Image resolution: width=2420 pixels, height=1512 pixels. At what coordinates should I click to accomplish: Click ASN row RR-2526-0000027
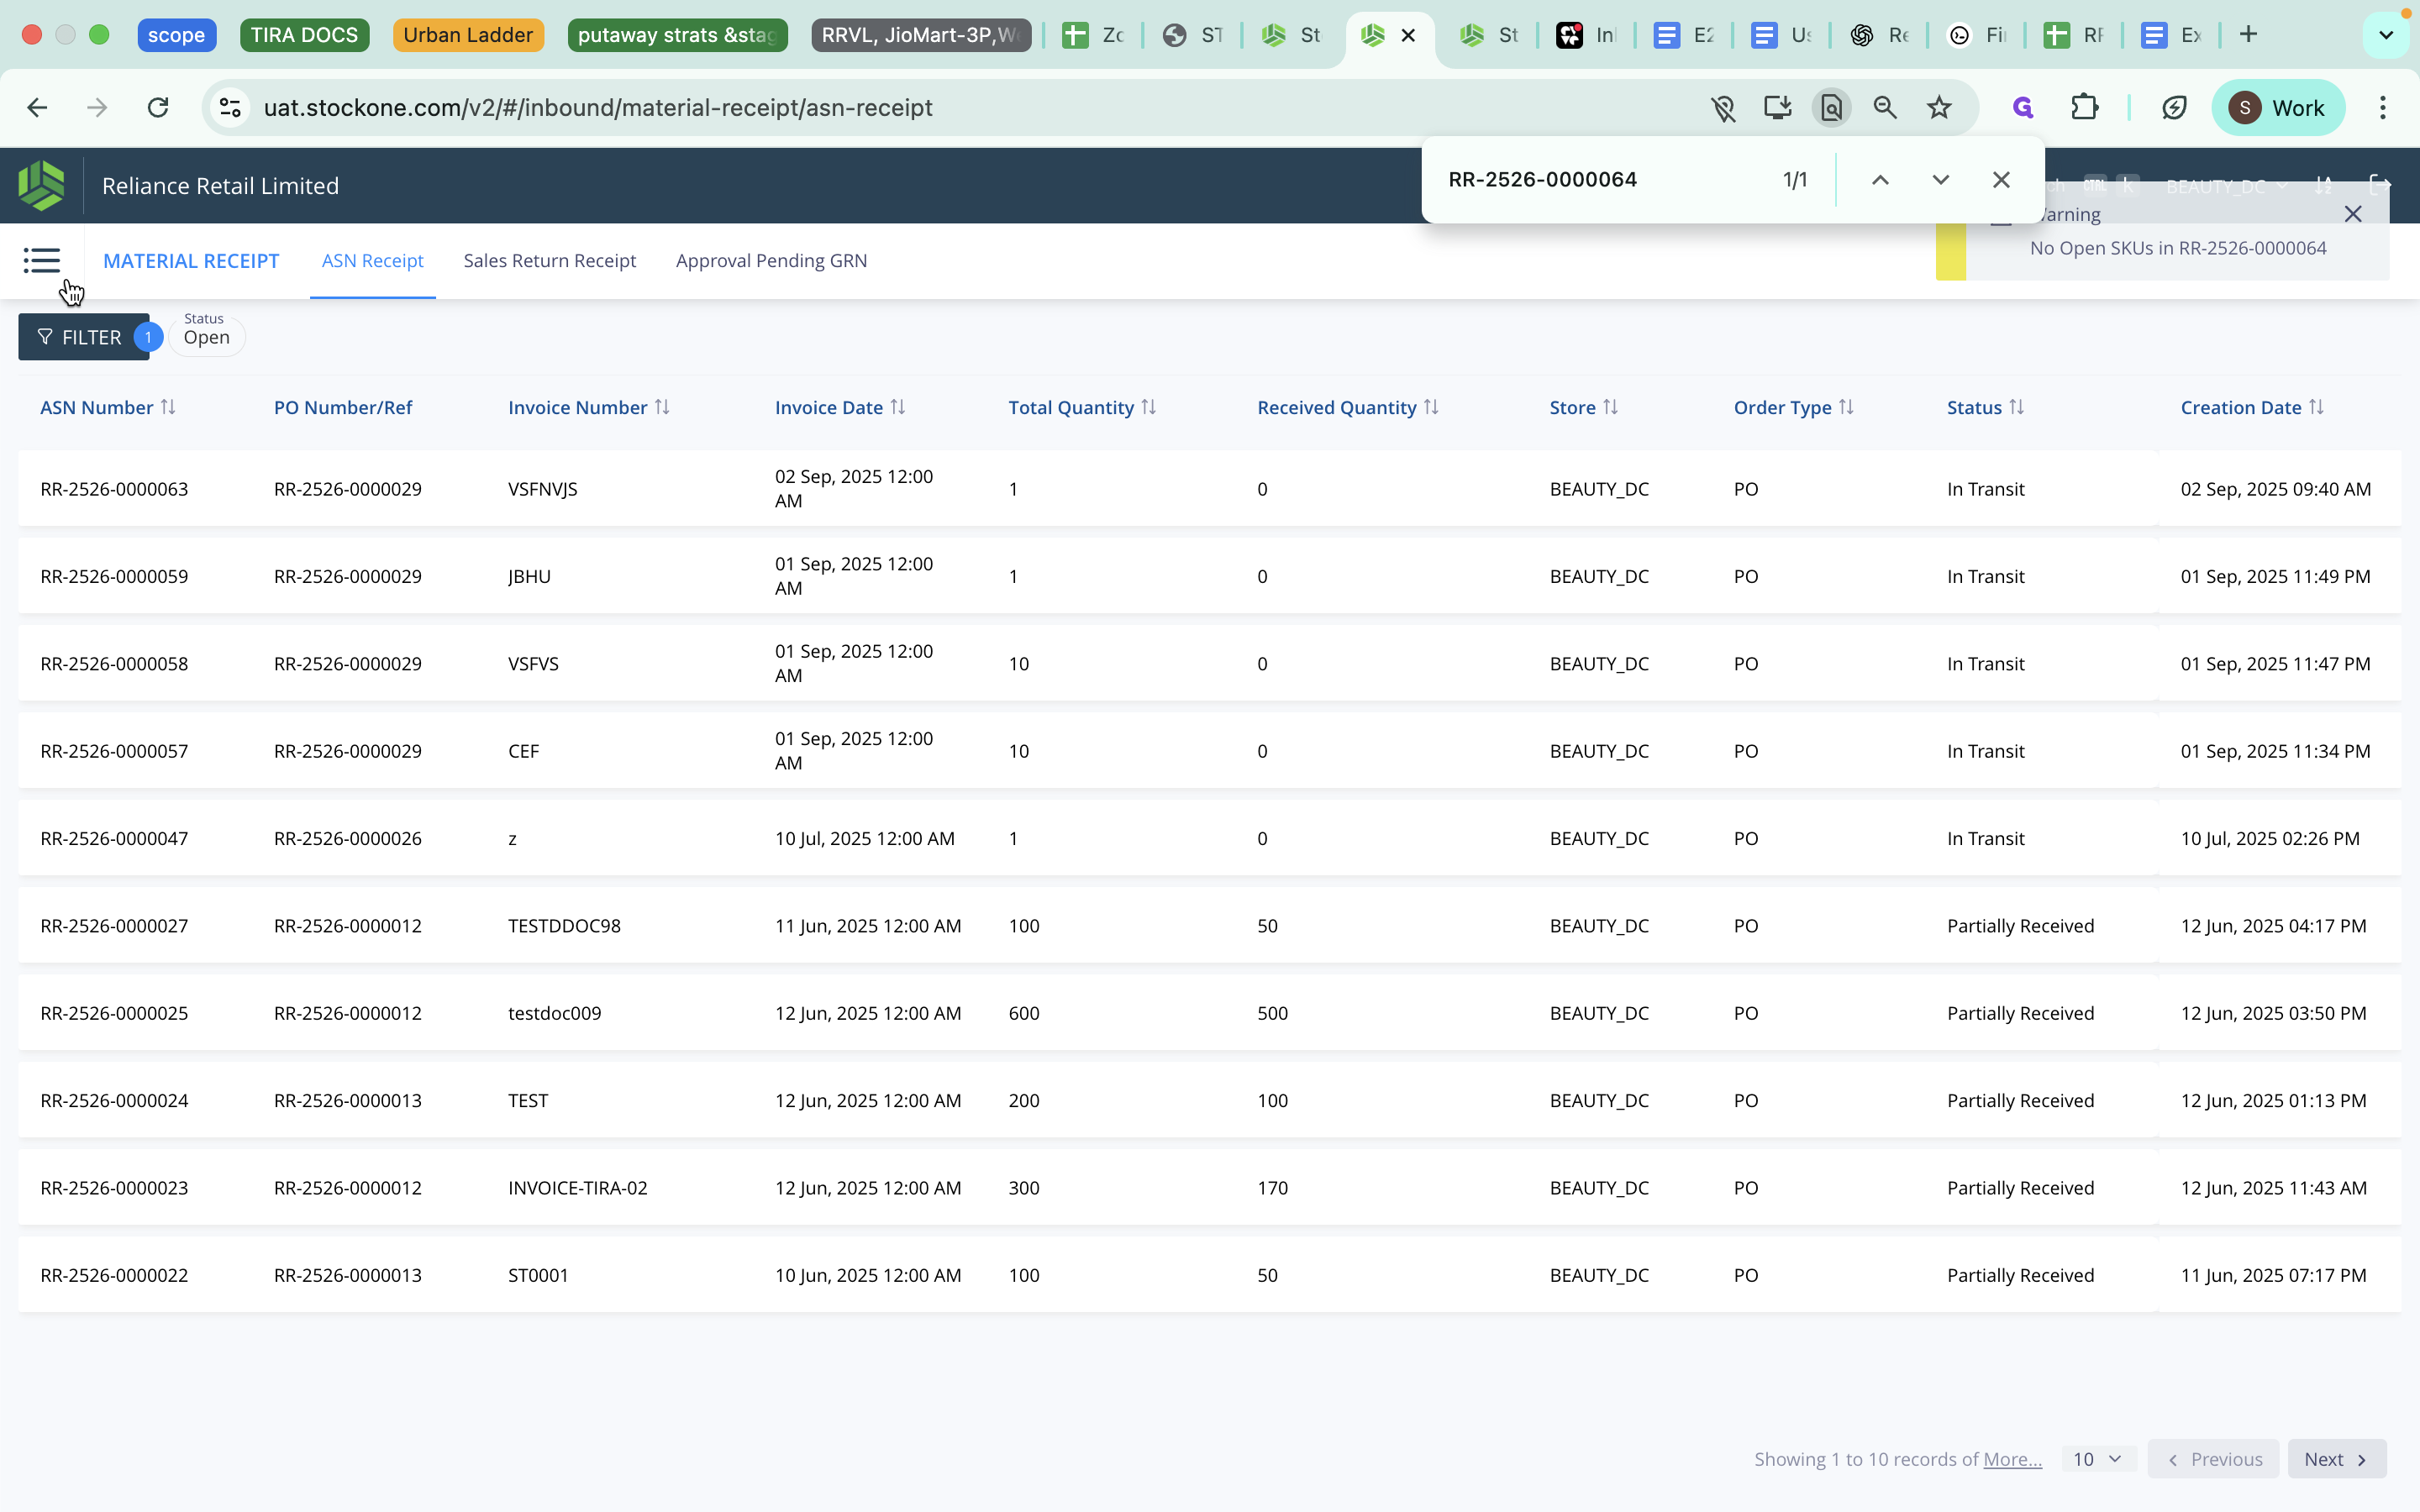pyautogui.click(x=114, y=926)
